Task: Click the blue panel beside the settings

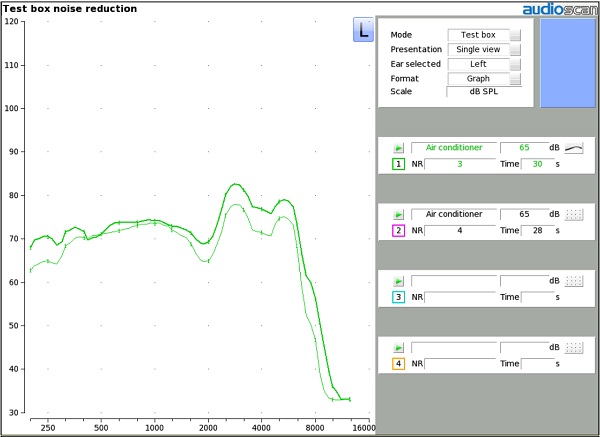Action: 568,63
